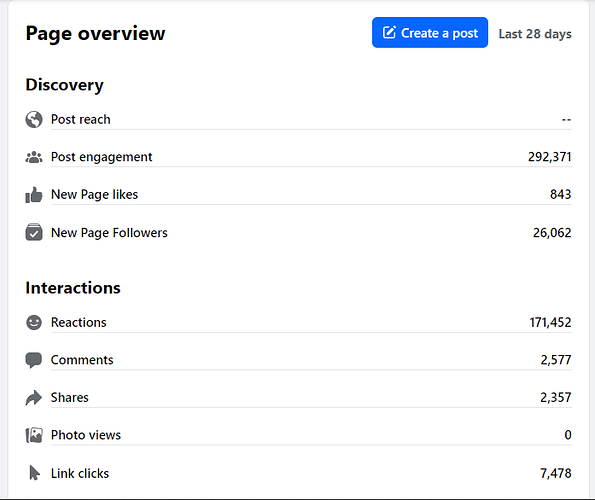Open the Last 28 days date range
595x500 pixels.
535,34
